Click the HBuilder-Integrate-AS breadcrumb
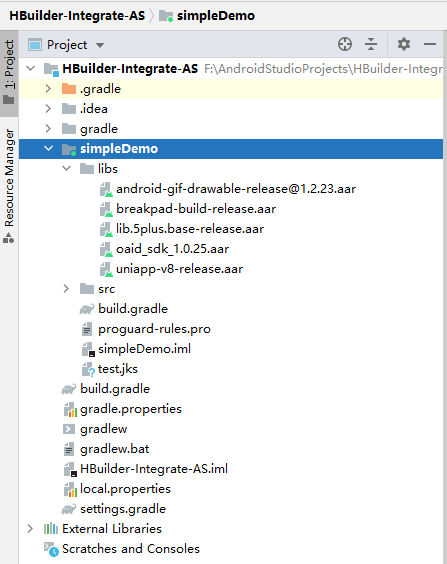 click(77, 16)
